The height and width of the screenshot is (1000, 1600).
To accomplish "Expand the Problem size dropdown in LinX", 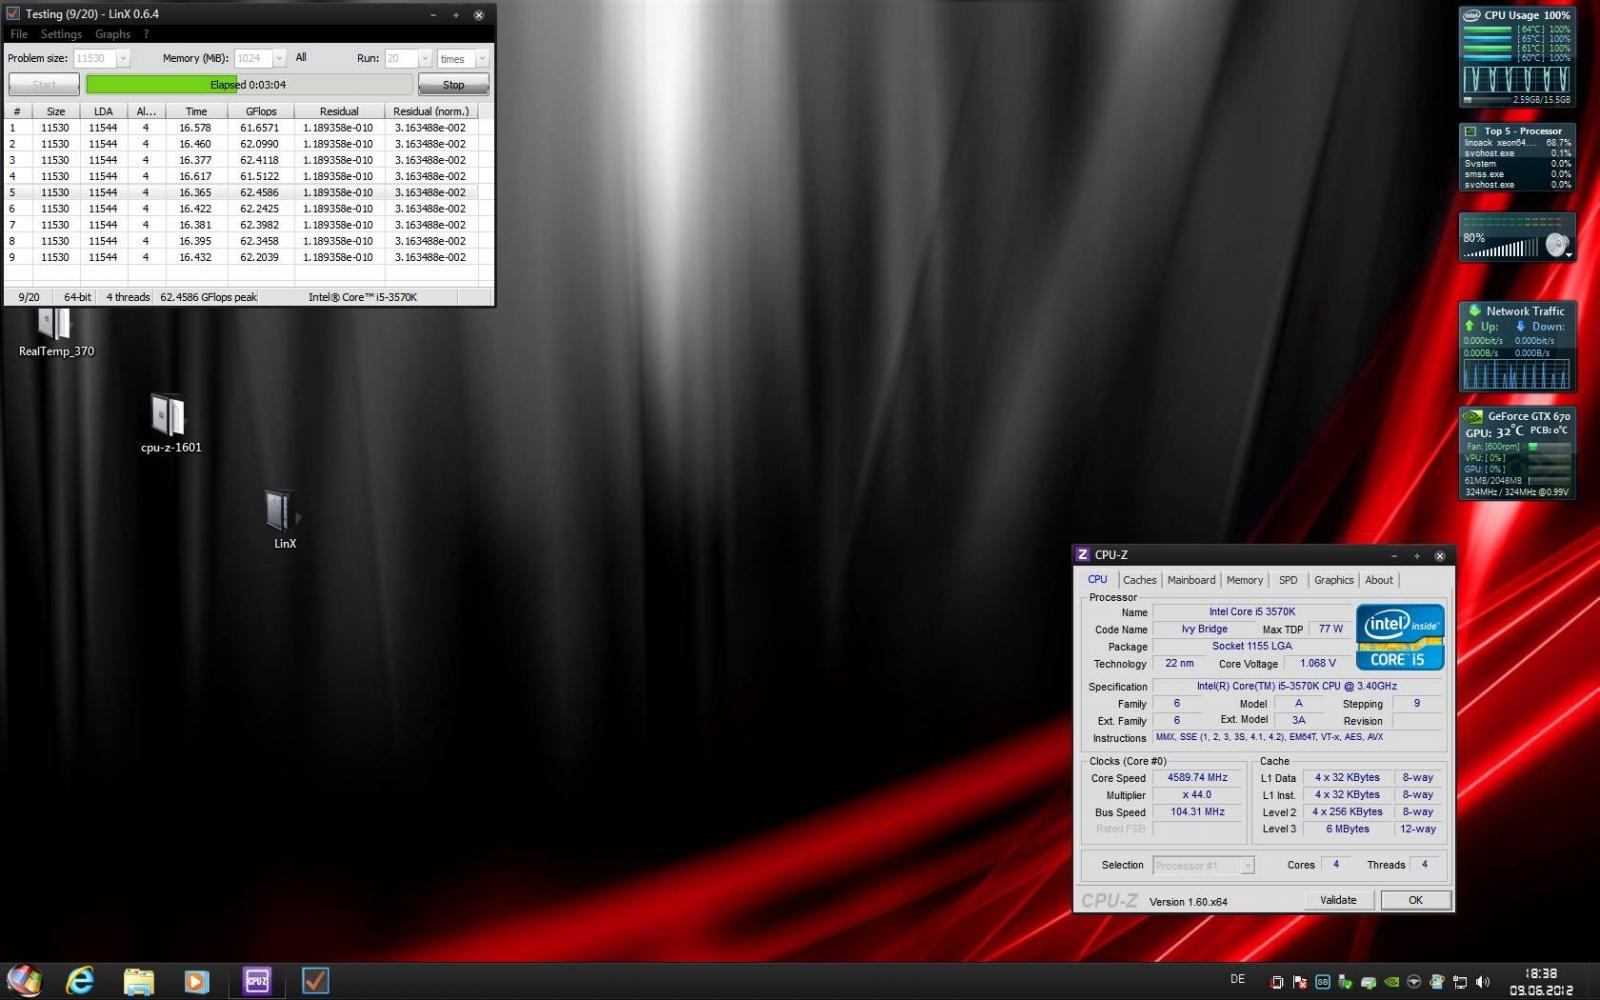I will [x=123, y=59].
